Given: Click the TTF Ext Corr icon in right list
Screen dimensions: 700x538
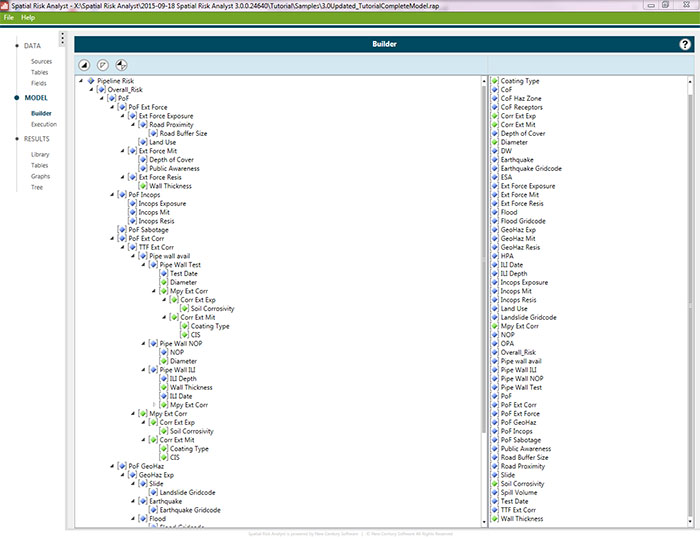Looking at the screenshot, I should pyautogui.click(x=495, y=510).
